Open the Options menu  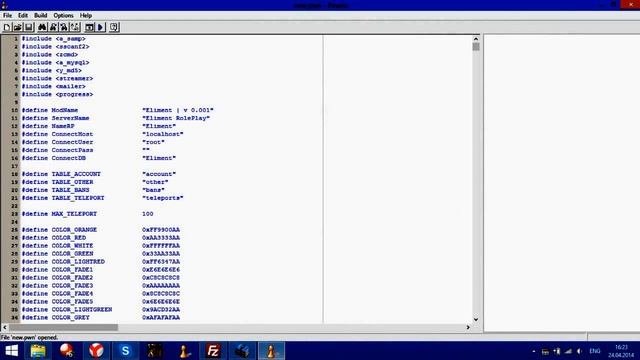pyautogui.click(x=63, y=16)
